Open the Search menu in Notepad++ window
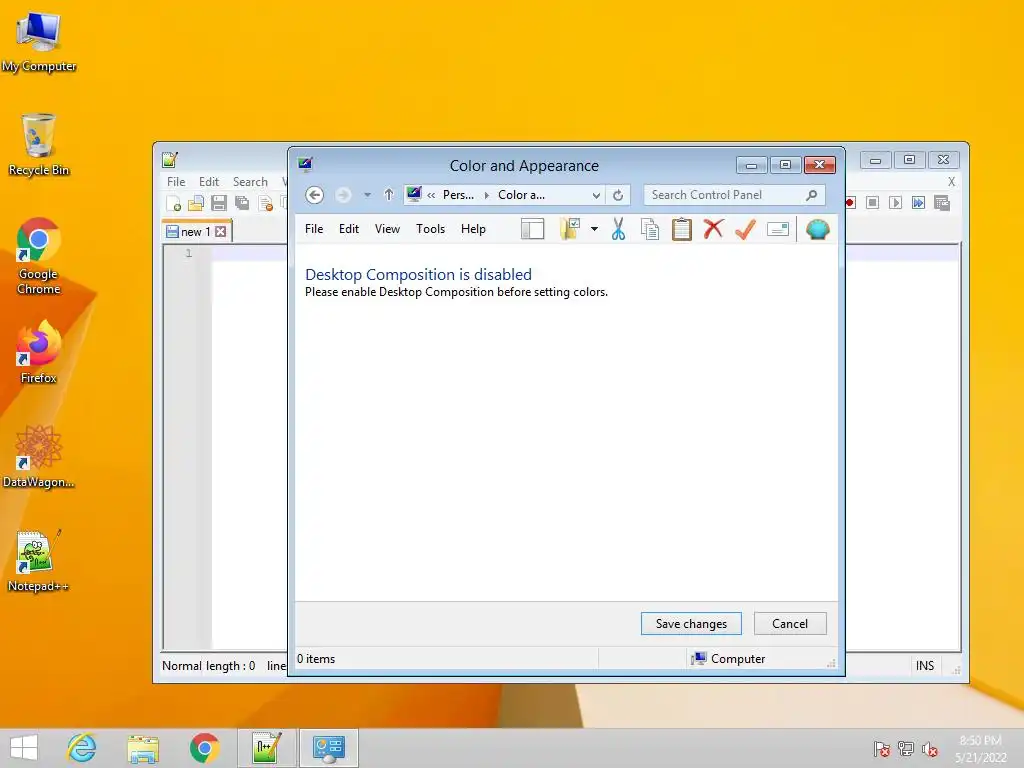This screenshot has width=1024, height=768. coord(250,182)
